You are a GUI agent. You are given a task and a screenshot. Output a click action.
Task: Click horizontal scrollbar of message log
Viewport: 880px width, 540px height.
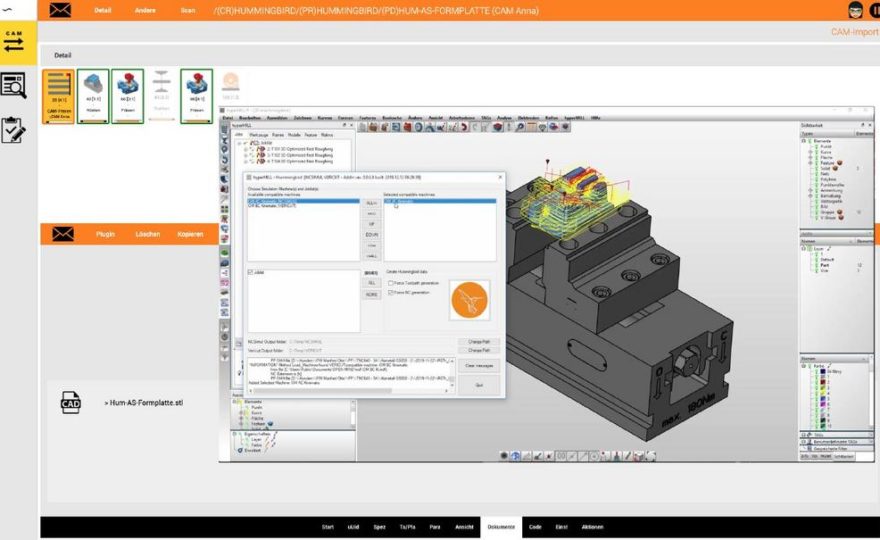pos(348,391)
